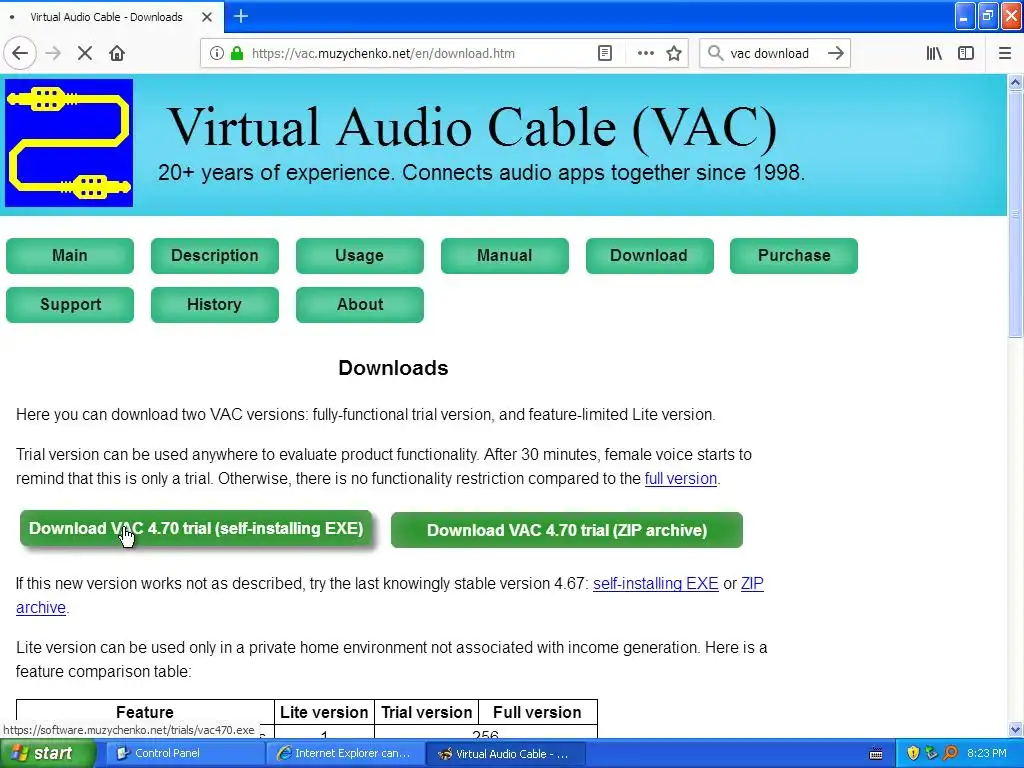Open the About page
Viewport: 1024px width, 768px height.
[360, 304]
